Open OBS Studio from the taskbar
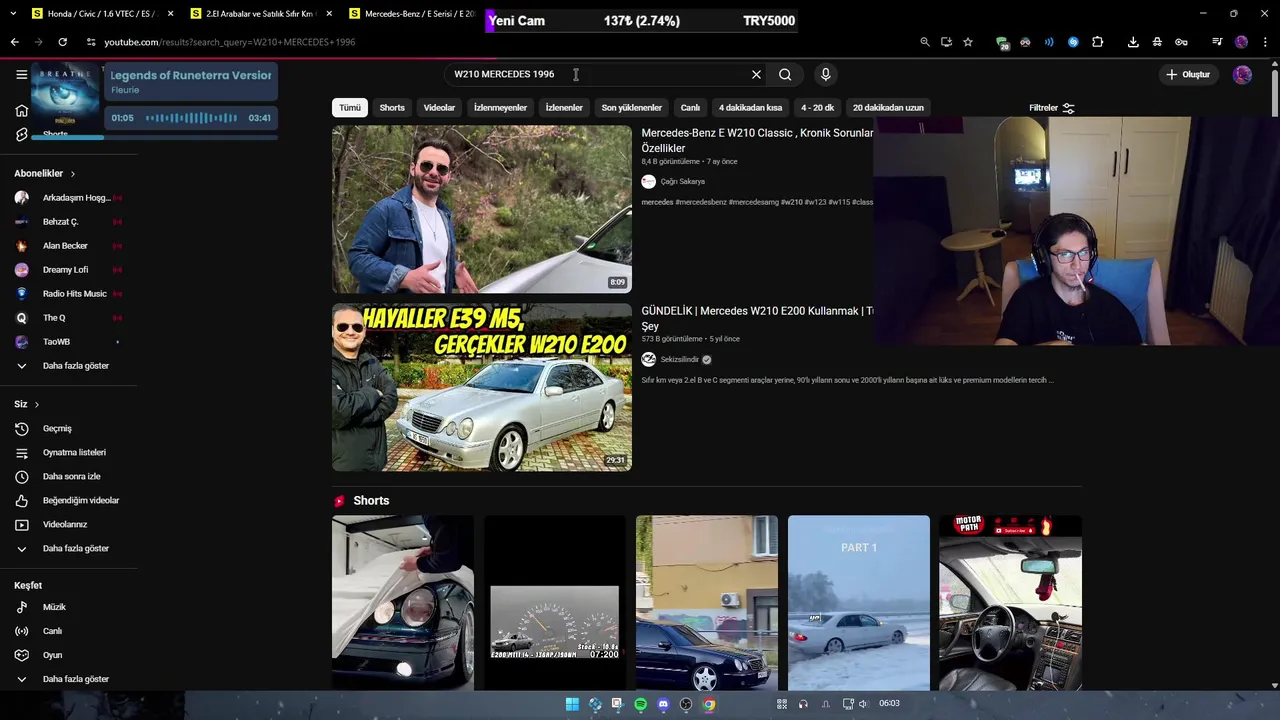This screenshot has width=1280, height=720. pyautogui.click(x=686, y=704)
